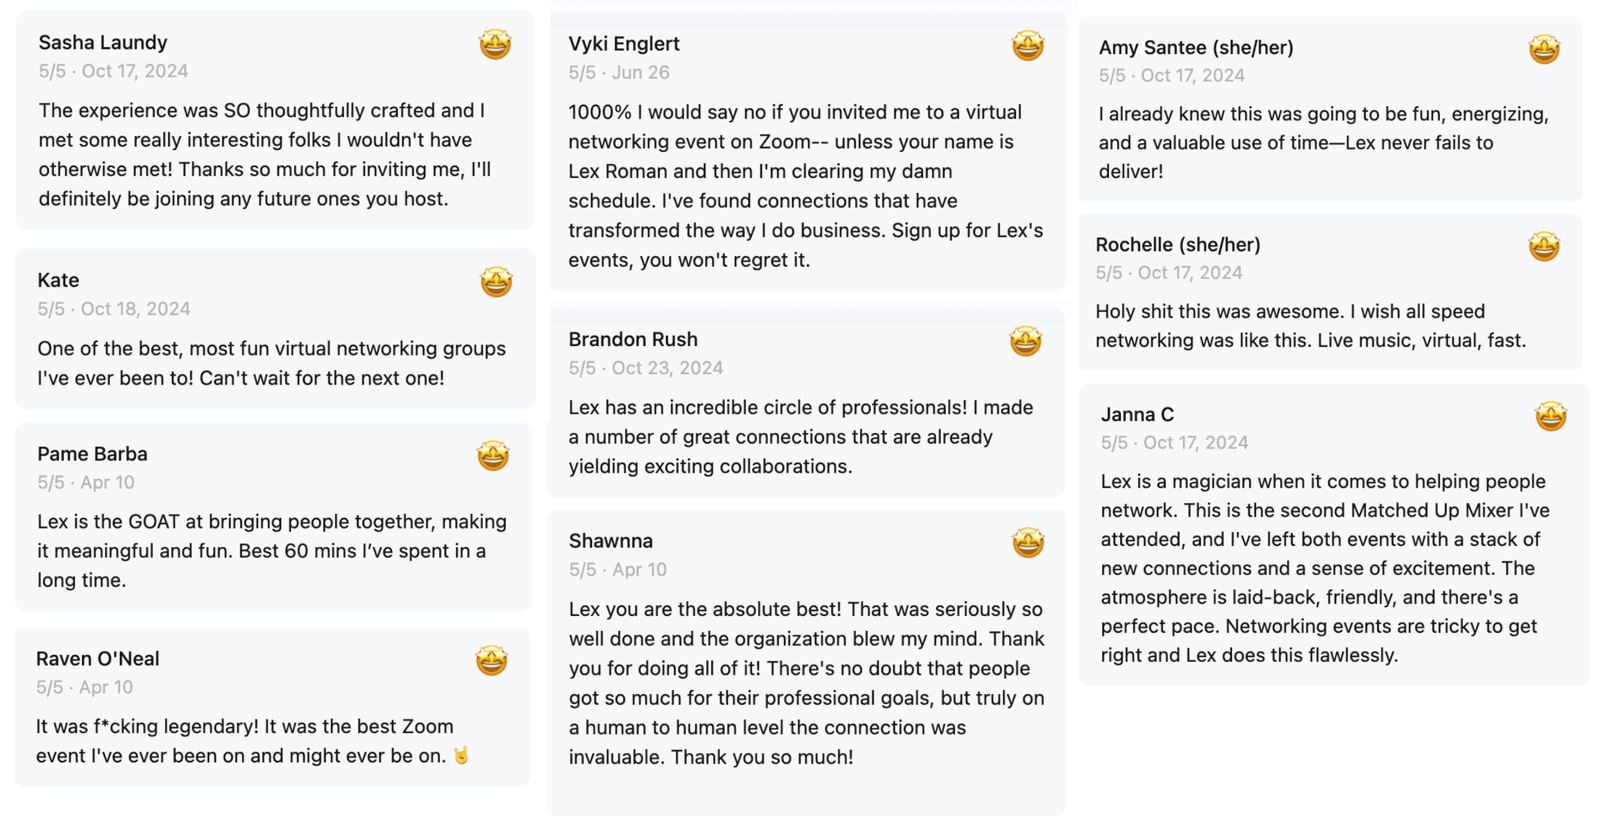
Task: Click star-struck emoji on Pame Barba's review
Action: [493, 456]
